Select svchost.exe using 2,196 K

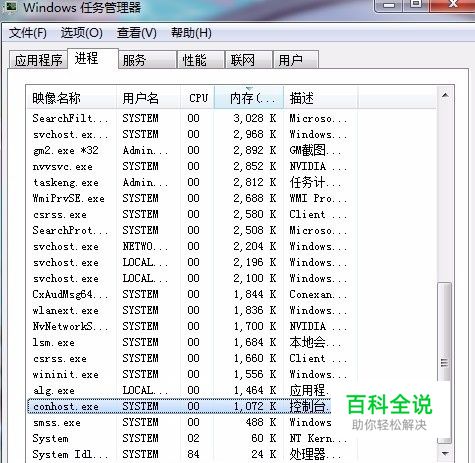[x=232, y=262]
